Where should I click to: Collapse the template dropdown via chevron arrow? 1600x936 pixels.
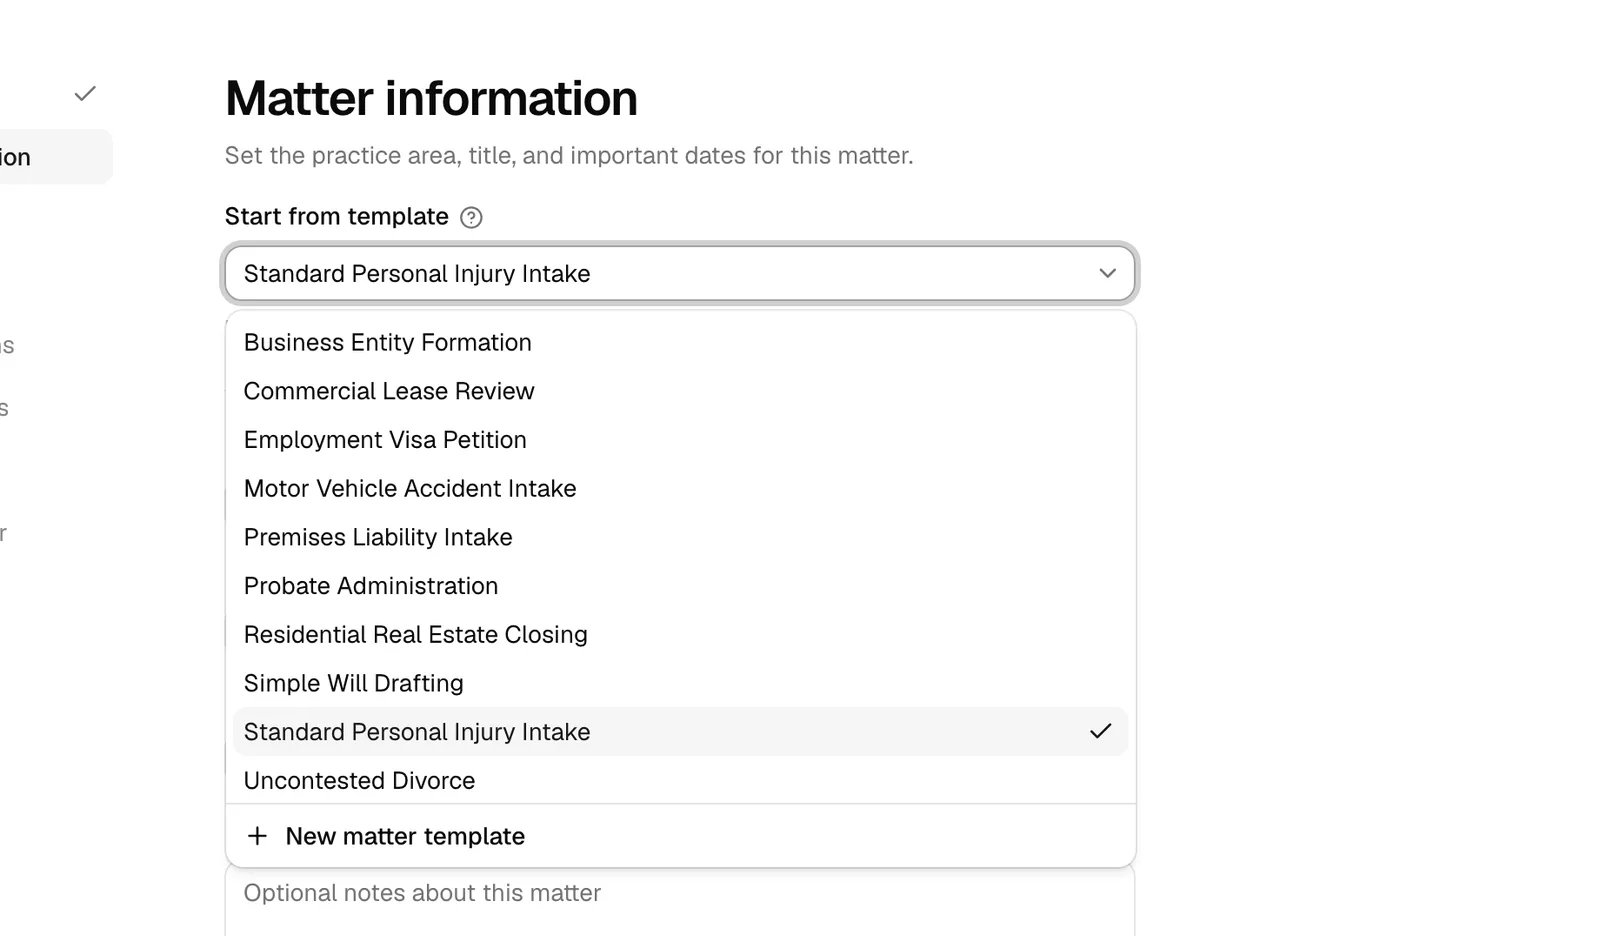1107,273
